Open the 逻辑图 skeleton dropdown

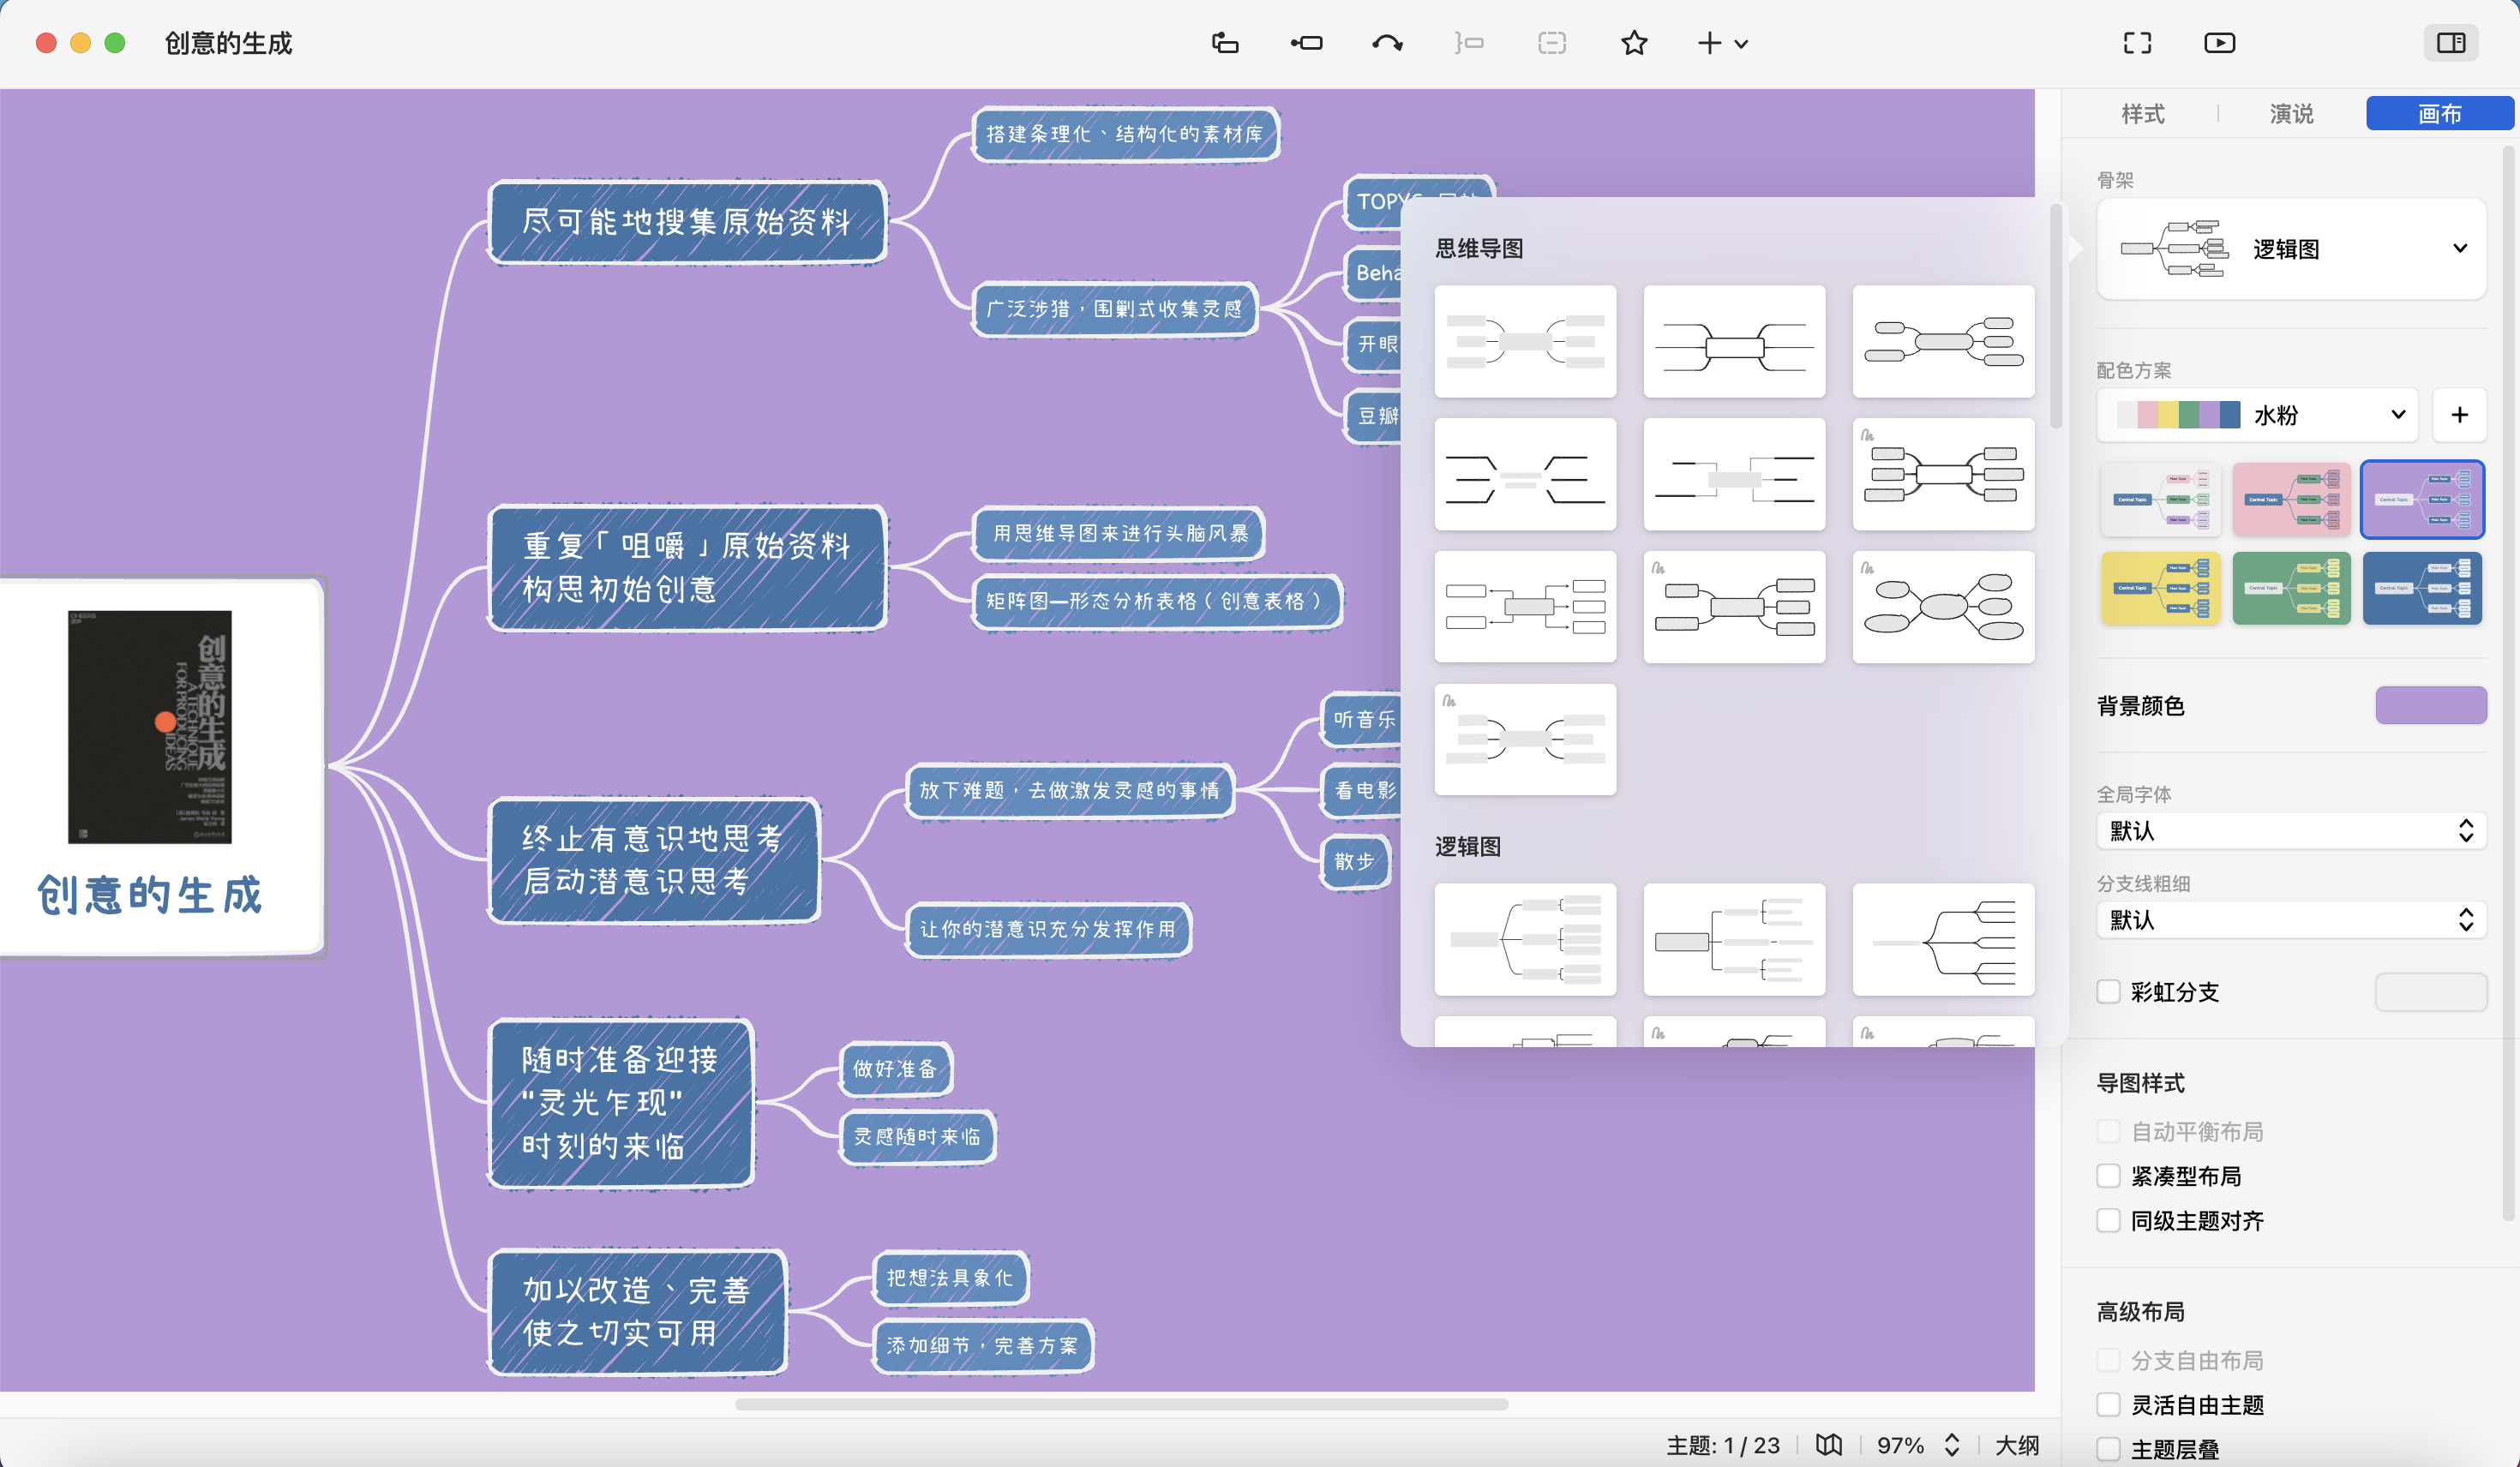[2290, 249]
